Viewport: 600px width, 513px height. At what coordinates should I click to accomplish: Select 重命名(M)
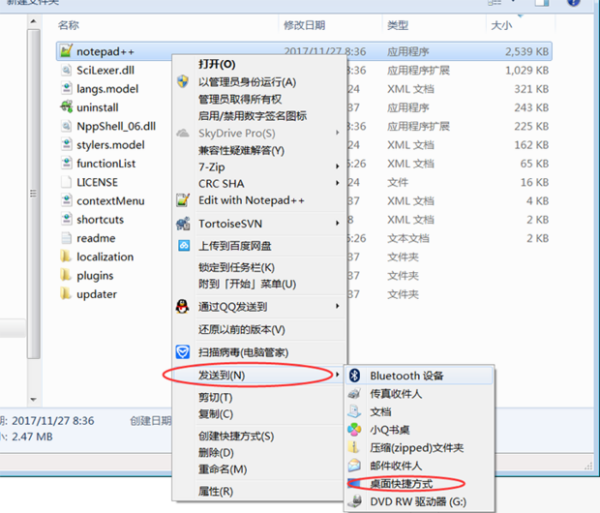click(x=222, y=469)
